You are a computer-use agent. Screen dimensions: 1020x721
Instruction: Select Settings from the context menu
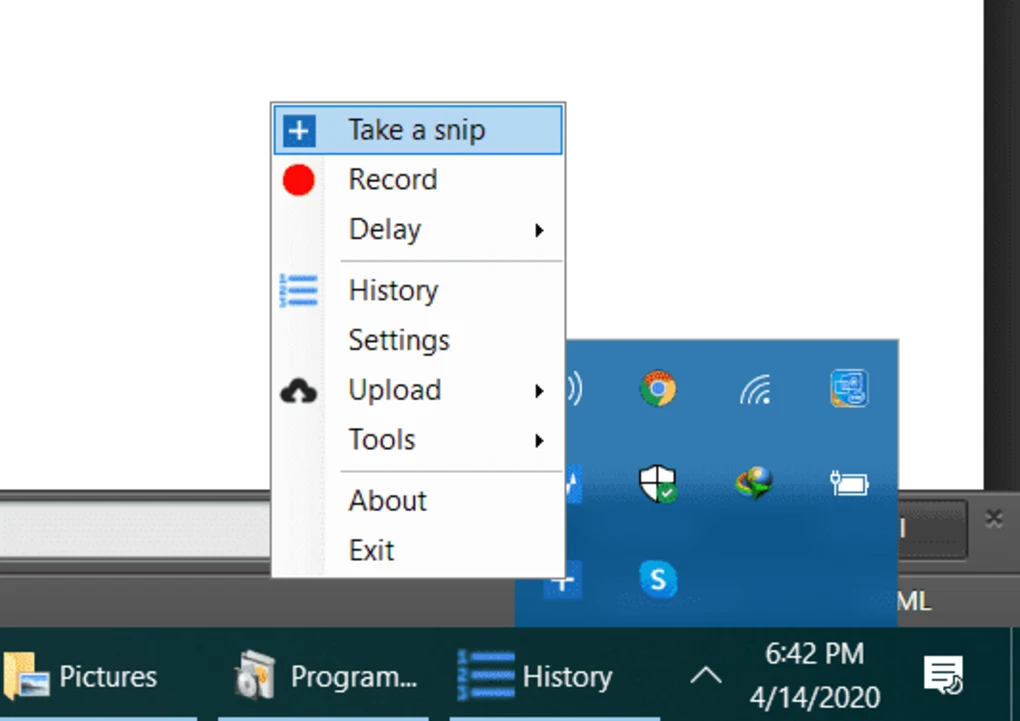pyautogui.click(x=398, y=340)
